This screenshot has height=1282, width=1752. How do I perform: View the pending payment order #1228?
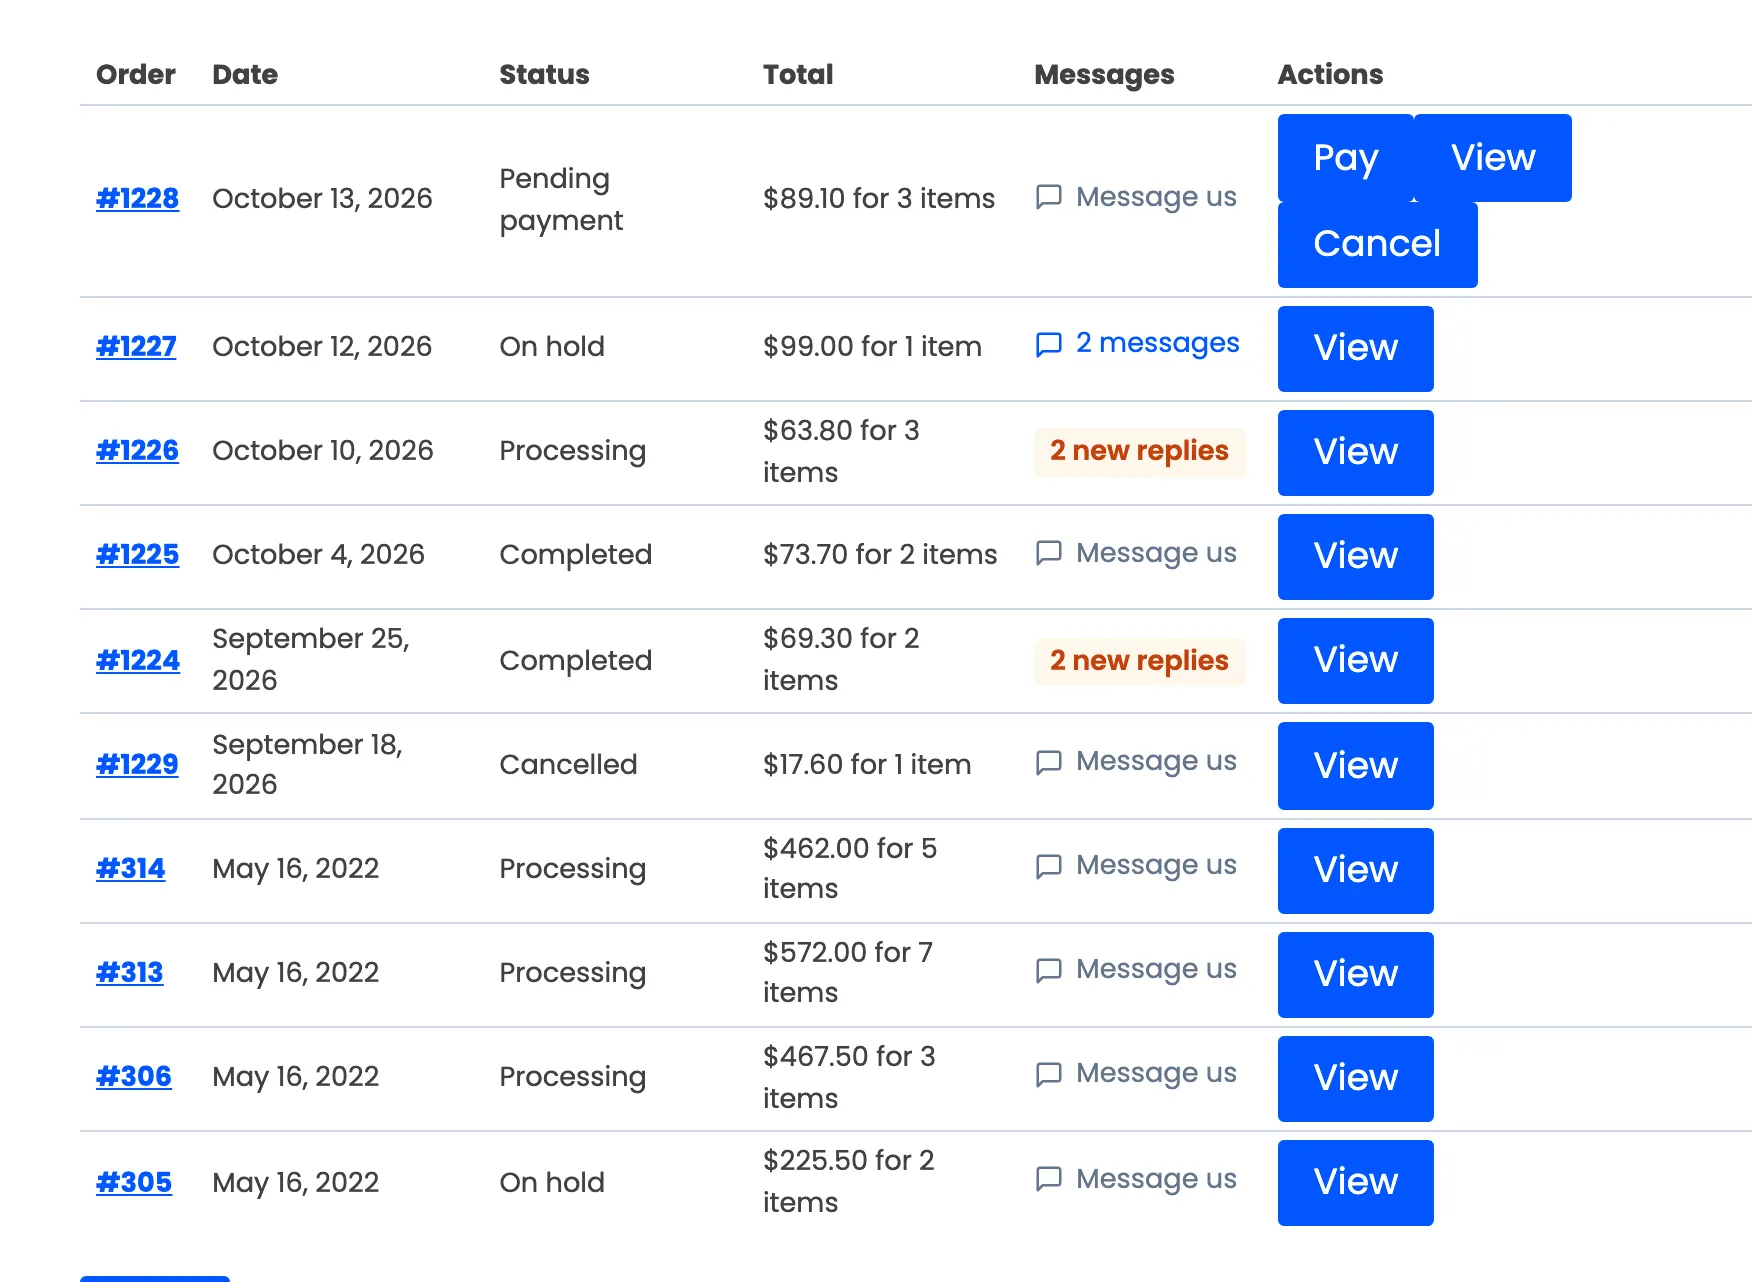[1493, 158]
